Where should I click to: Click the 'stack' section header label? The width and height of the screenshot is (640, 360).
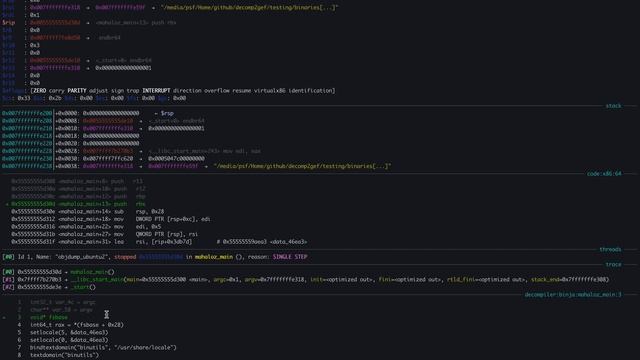613,106
